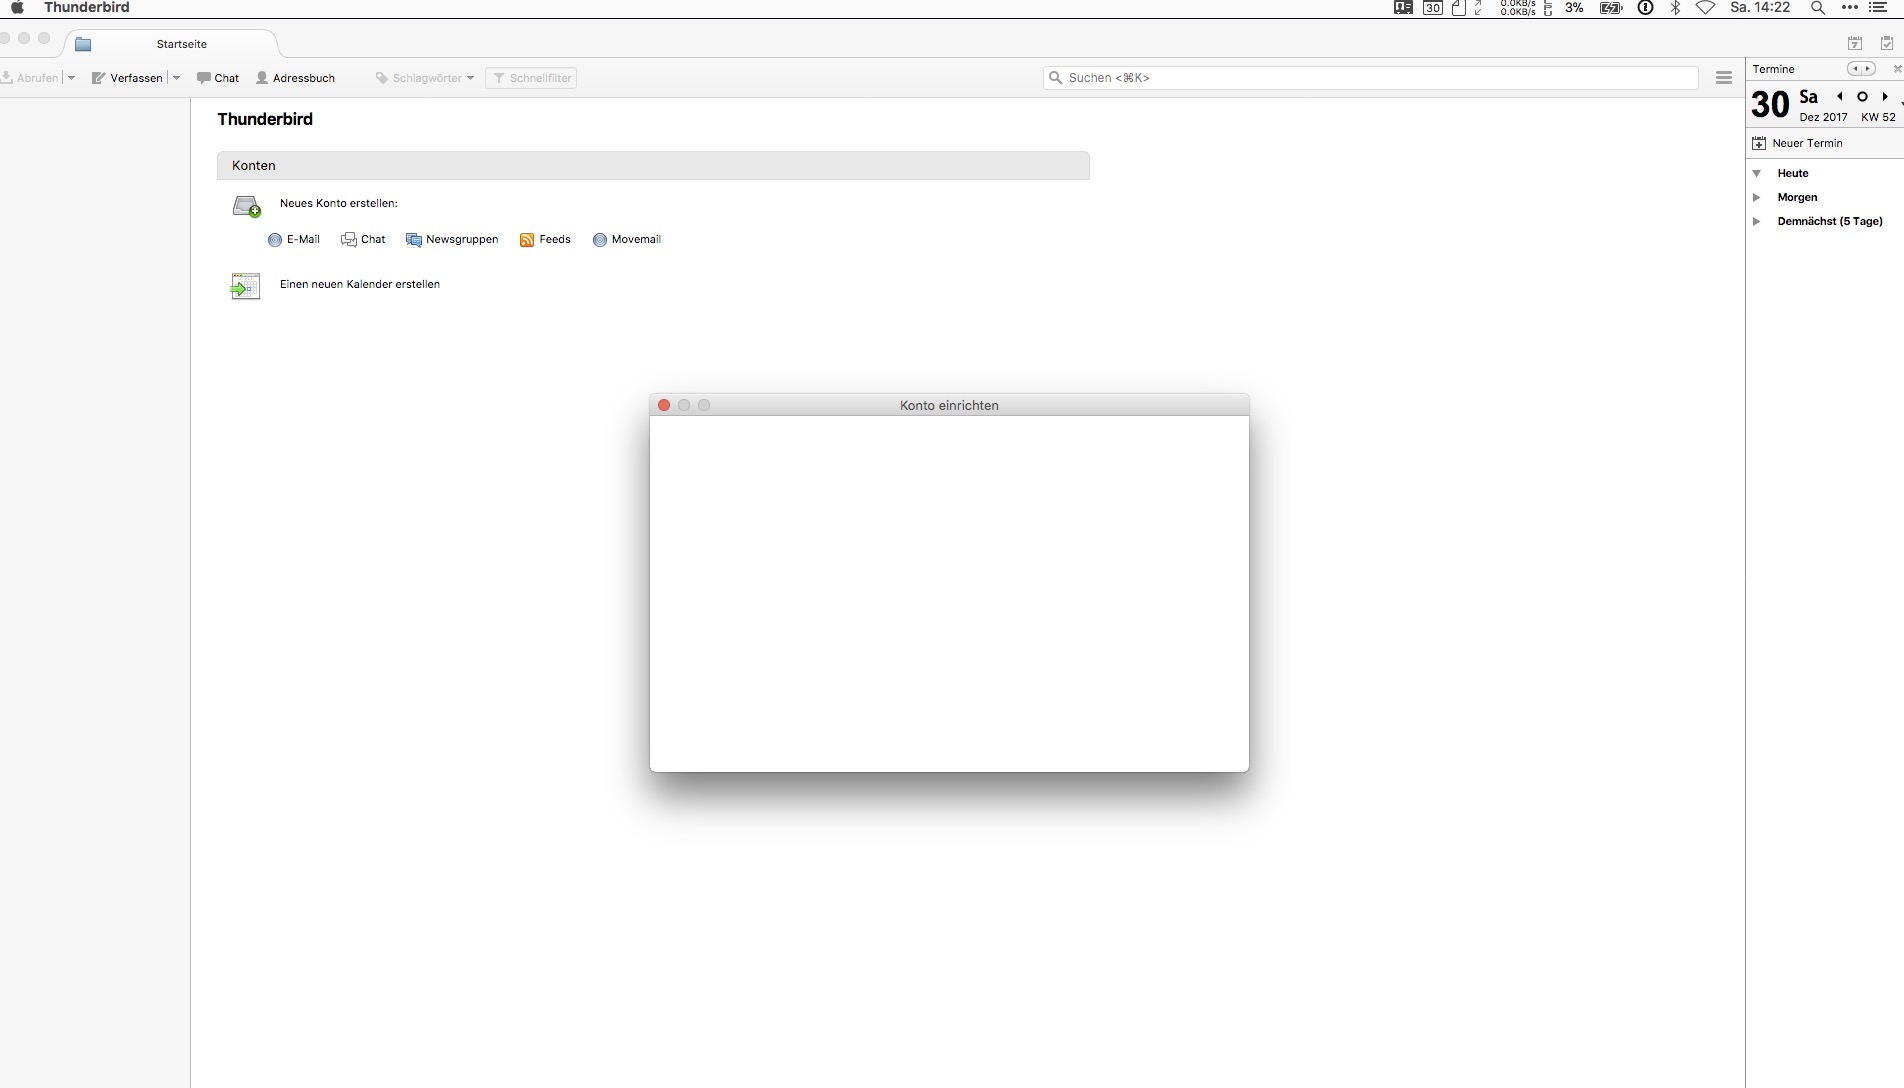Compose a new message with Verfassen
This screenshot has height=1088, width=1904.
[x=127, y=78]
